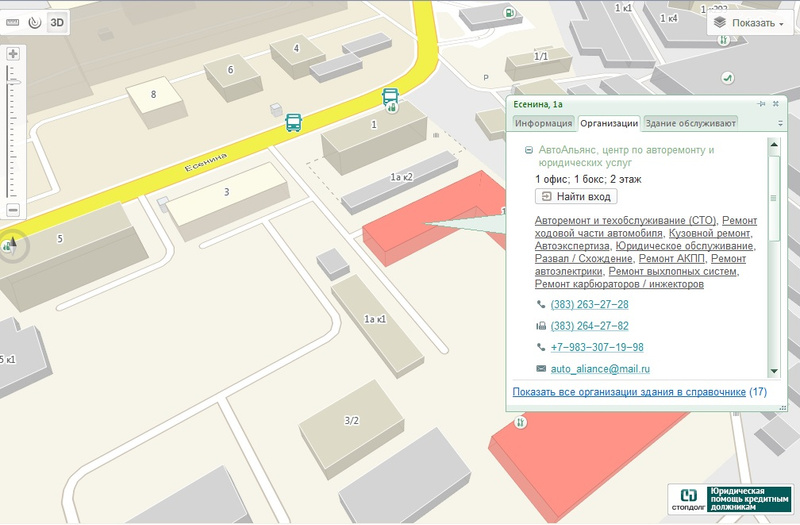Click the card scrollbar up arrow

click(774, 144)
